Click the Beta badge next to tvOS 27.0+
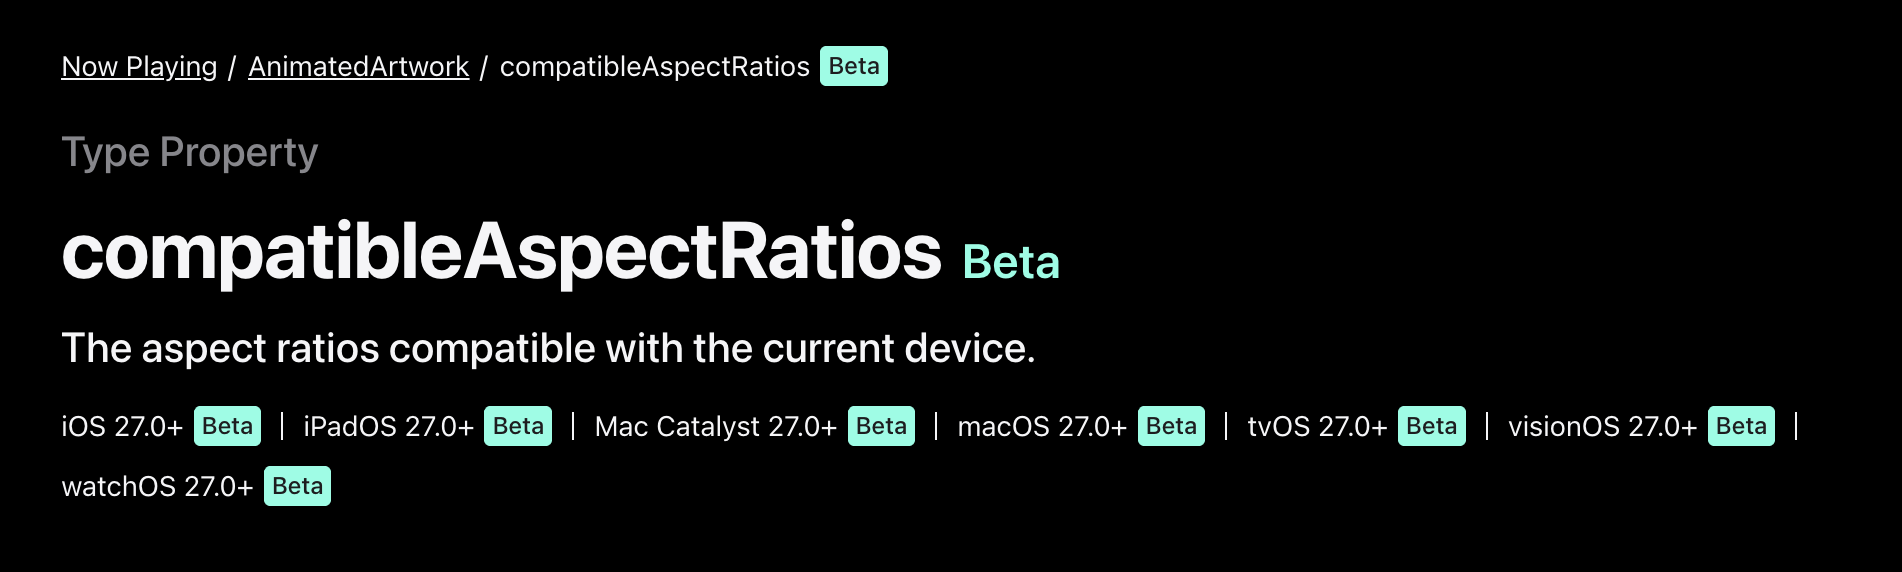The height and width of the screenshot is (572, 1902). pos(1431,426)
